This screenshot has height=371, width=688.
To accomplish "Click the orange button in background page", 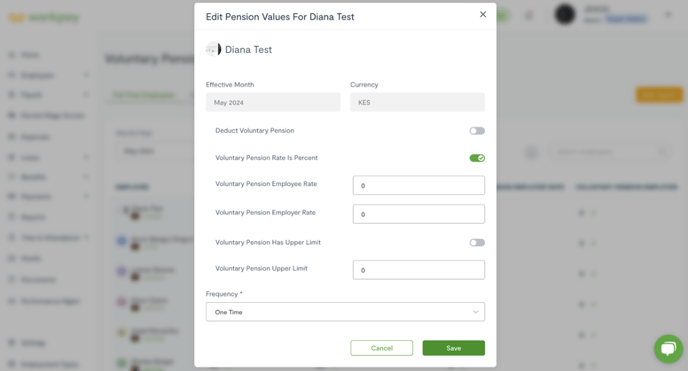I will (x=659, y=95).
